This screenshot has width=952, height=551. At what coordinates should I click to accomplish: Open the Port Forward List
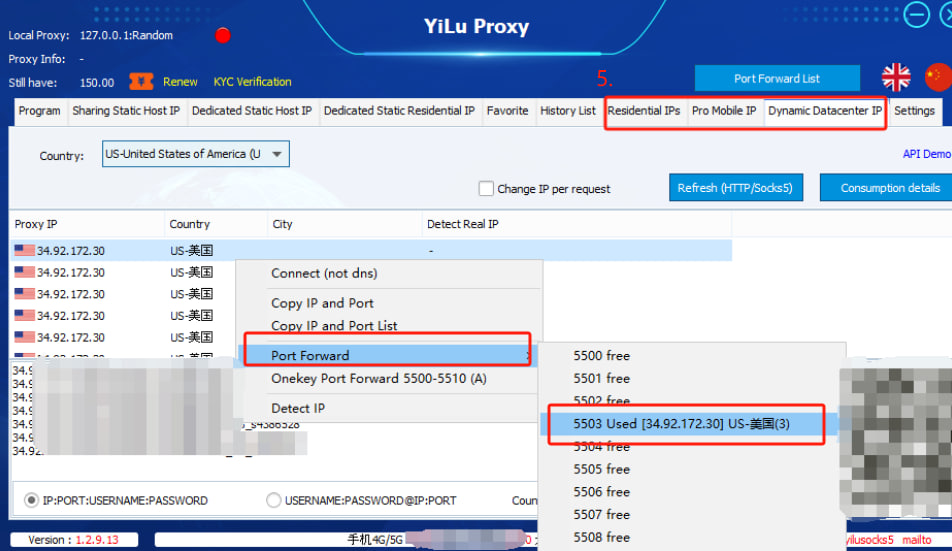click(x=777, y=78)
